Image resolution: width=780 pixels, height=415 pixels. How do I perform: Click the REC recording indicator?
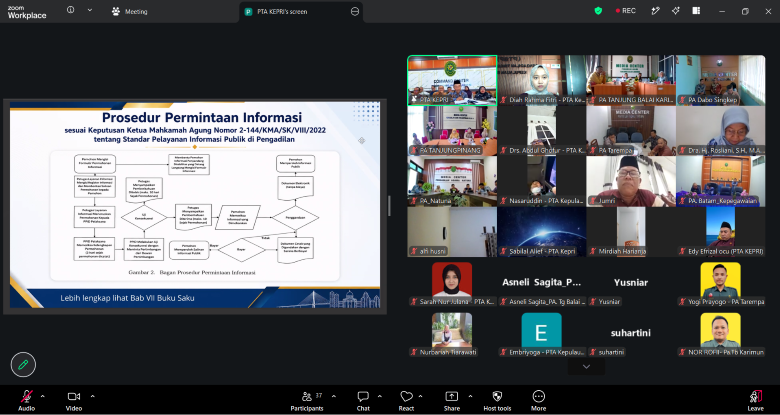click(625, 10)
